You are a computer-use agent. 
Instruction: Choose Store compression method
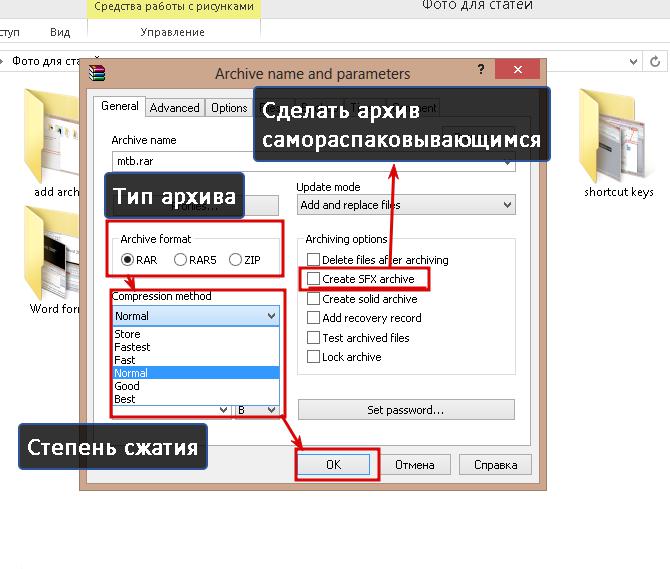tap(196, 334)
